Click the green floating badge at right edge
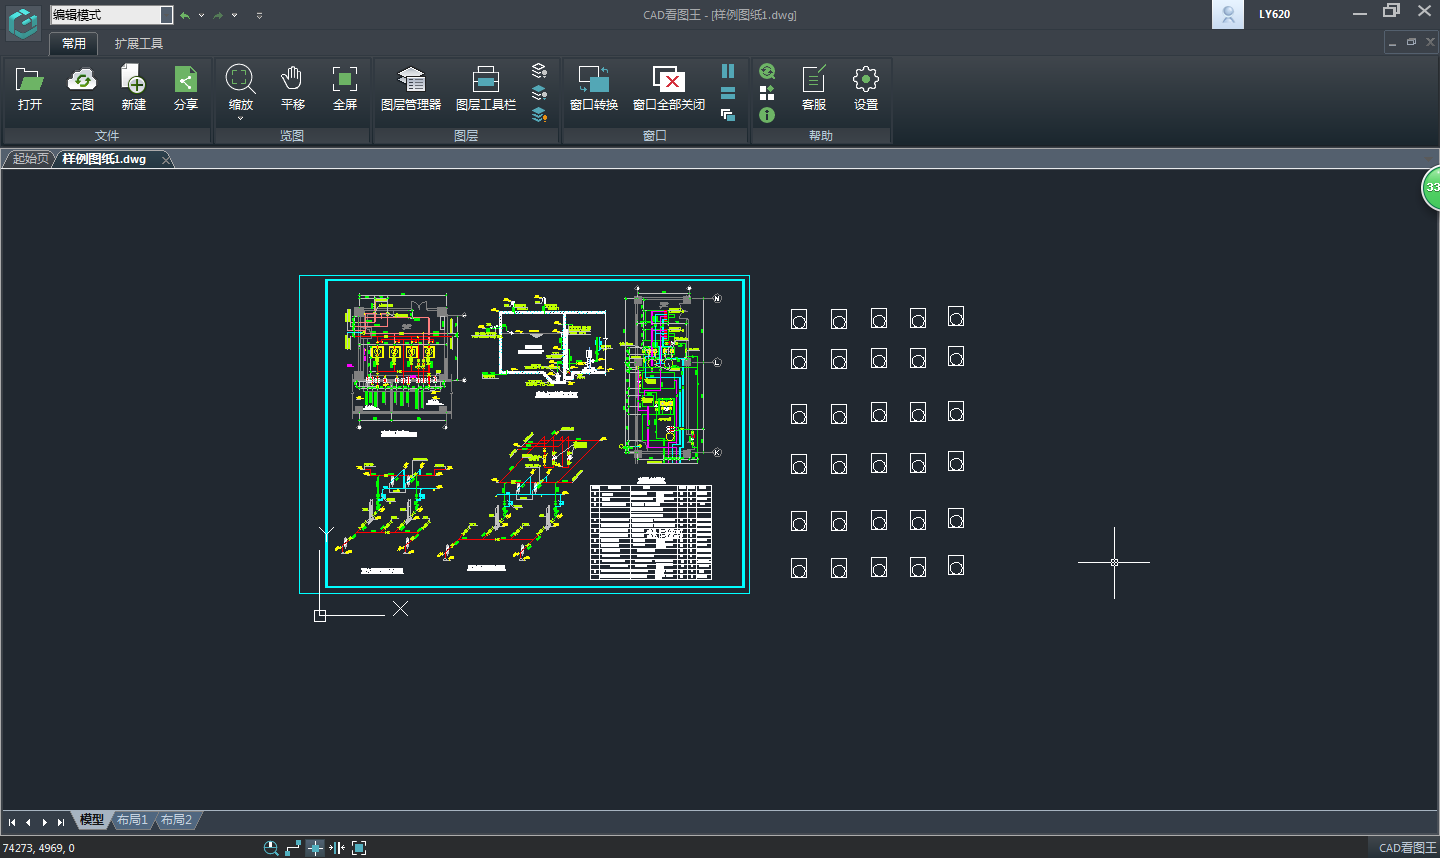Screen dimensions: 1440x858 point(1431,188)
